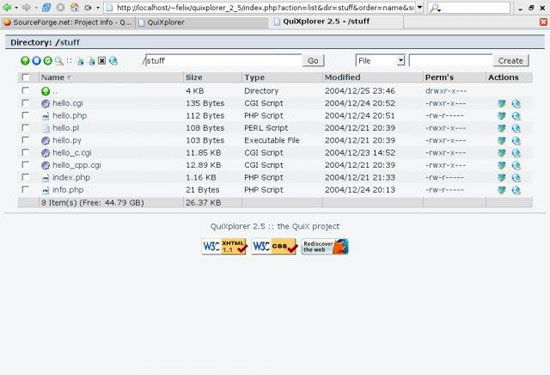
Task: Switch to the QuiXplorer tab
Action: click(202, 22)
